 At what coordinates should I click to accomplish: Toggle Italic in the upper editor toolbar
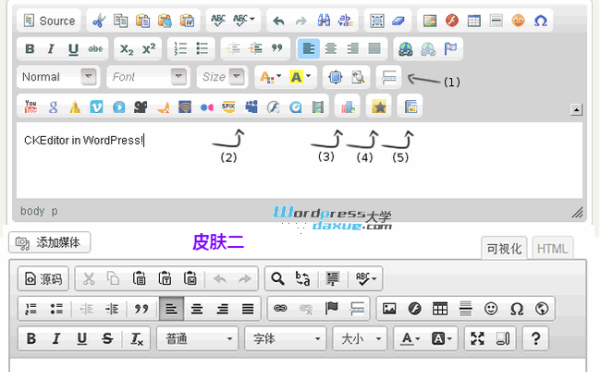(x=51, y=49)
